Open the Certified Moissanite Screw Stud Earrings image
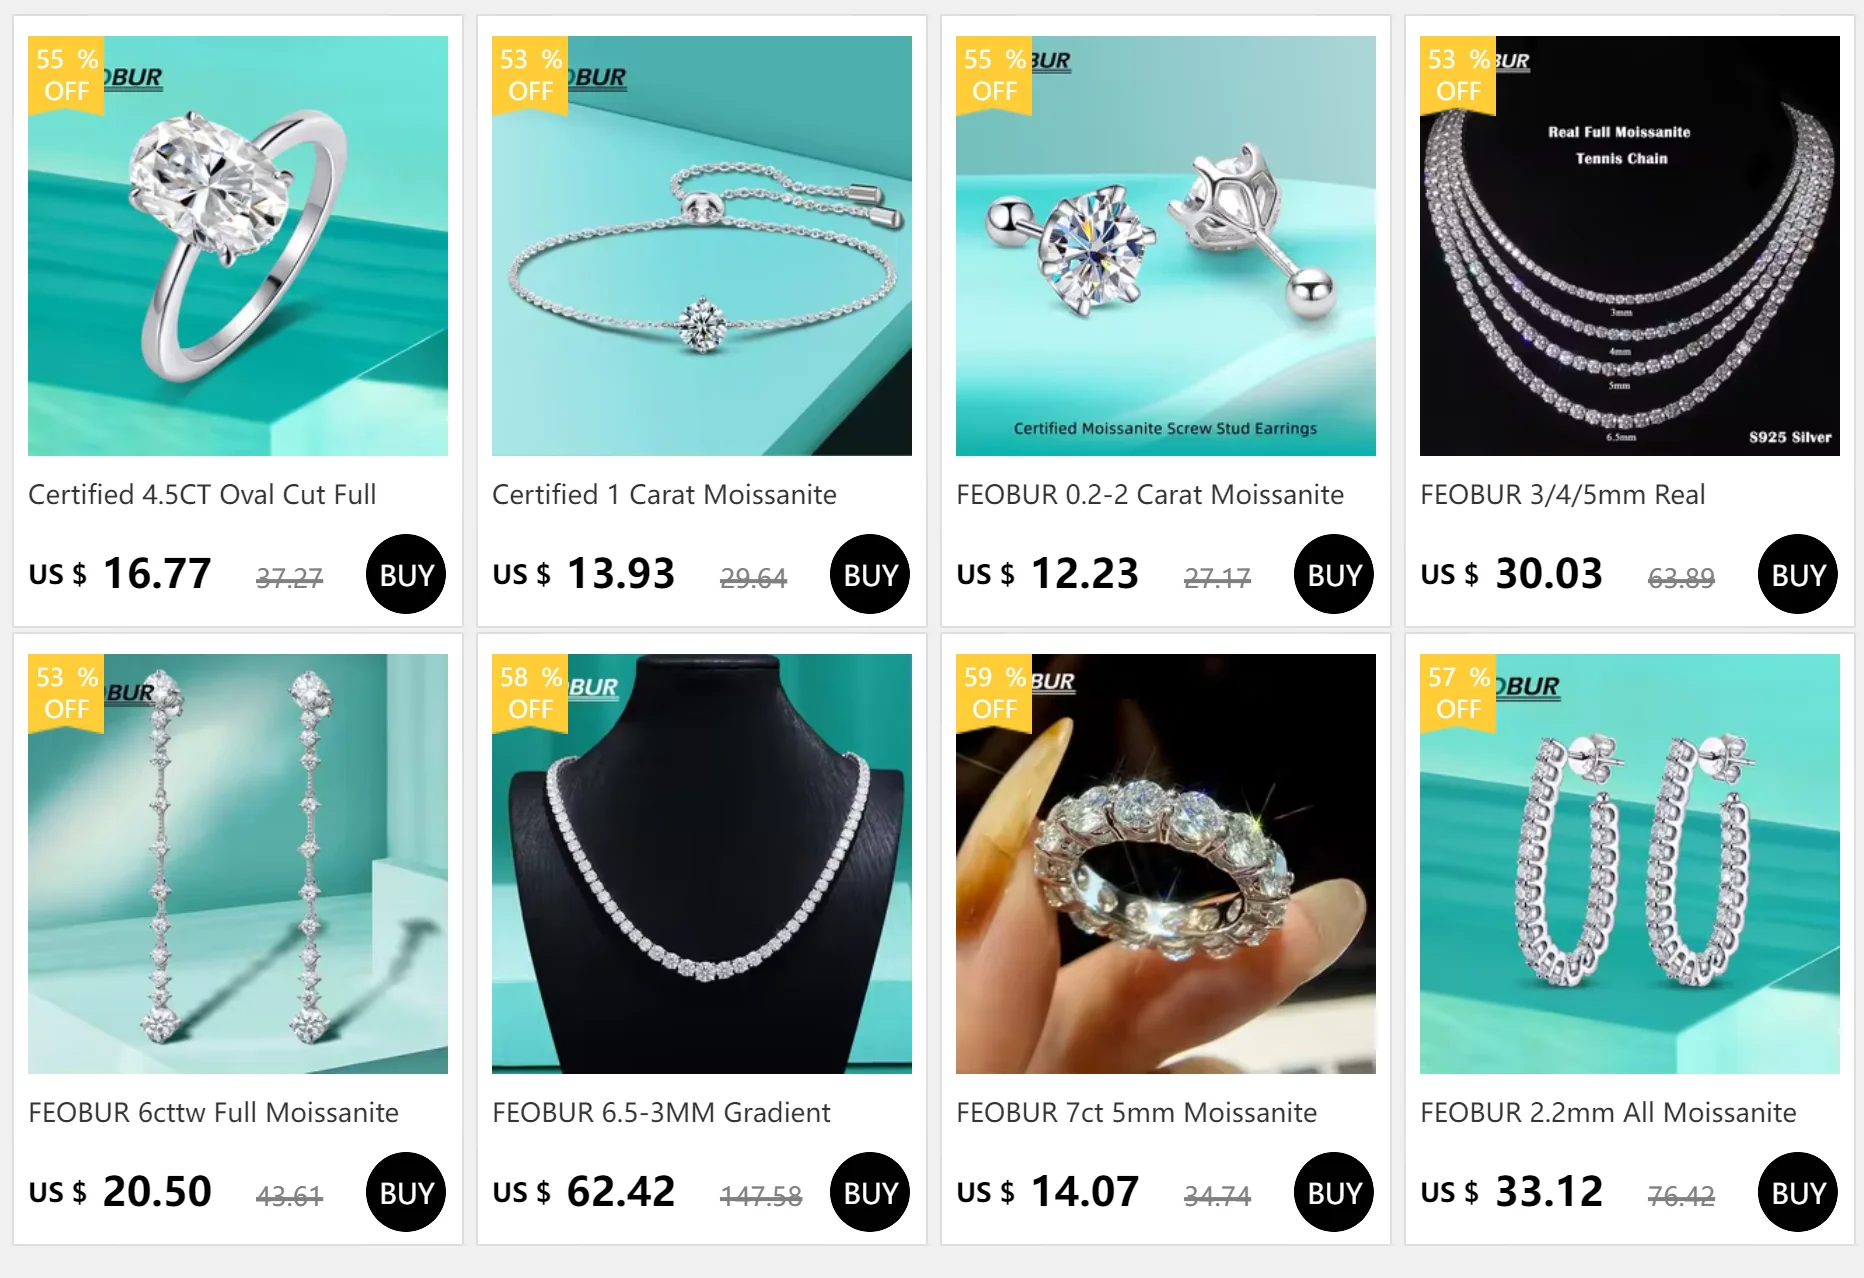 [x=1166, y=246]
